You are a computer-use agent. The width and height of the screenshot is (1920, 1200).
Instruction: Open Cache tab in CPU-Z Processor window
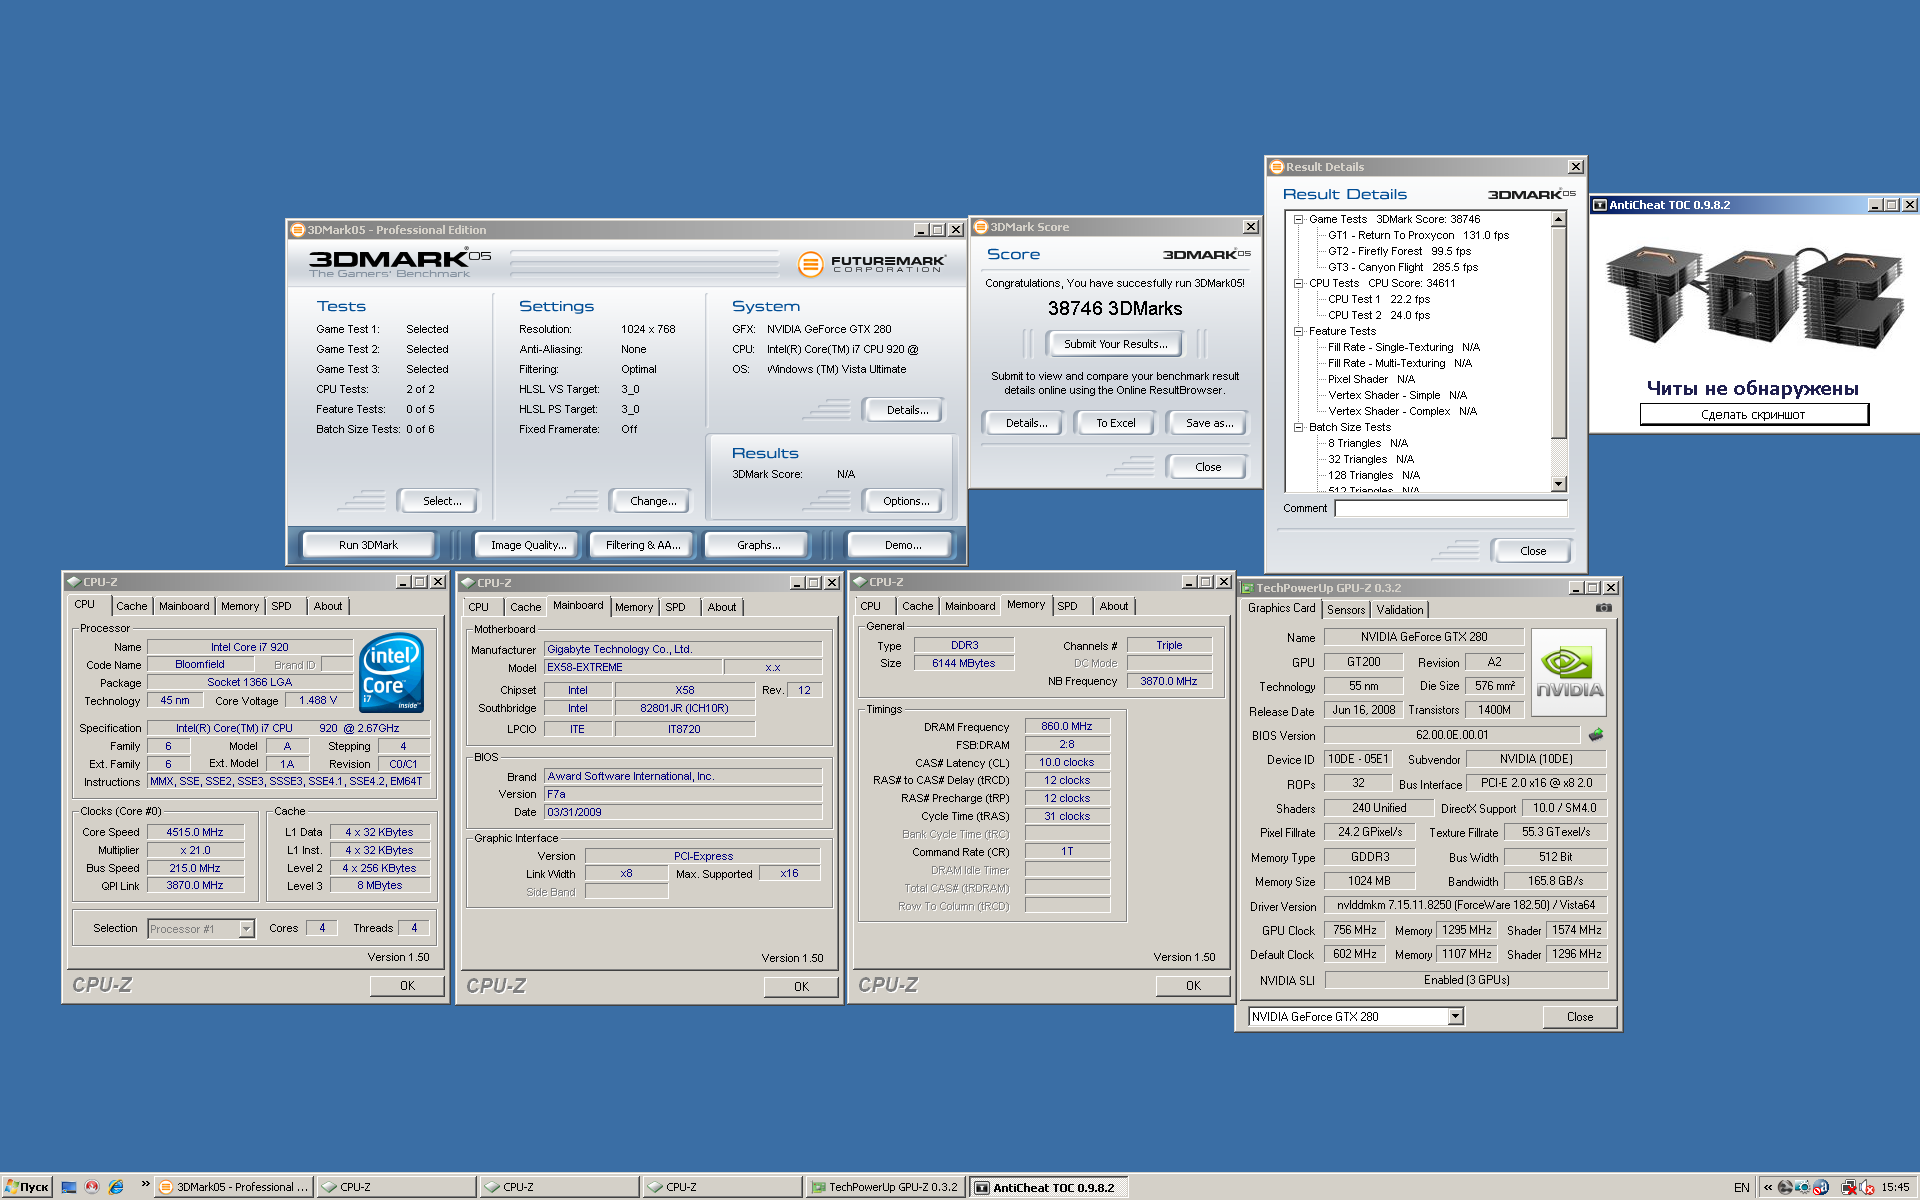click(x=132, y=606)
